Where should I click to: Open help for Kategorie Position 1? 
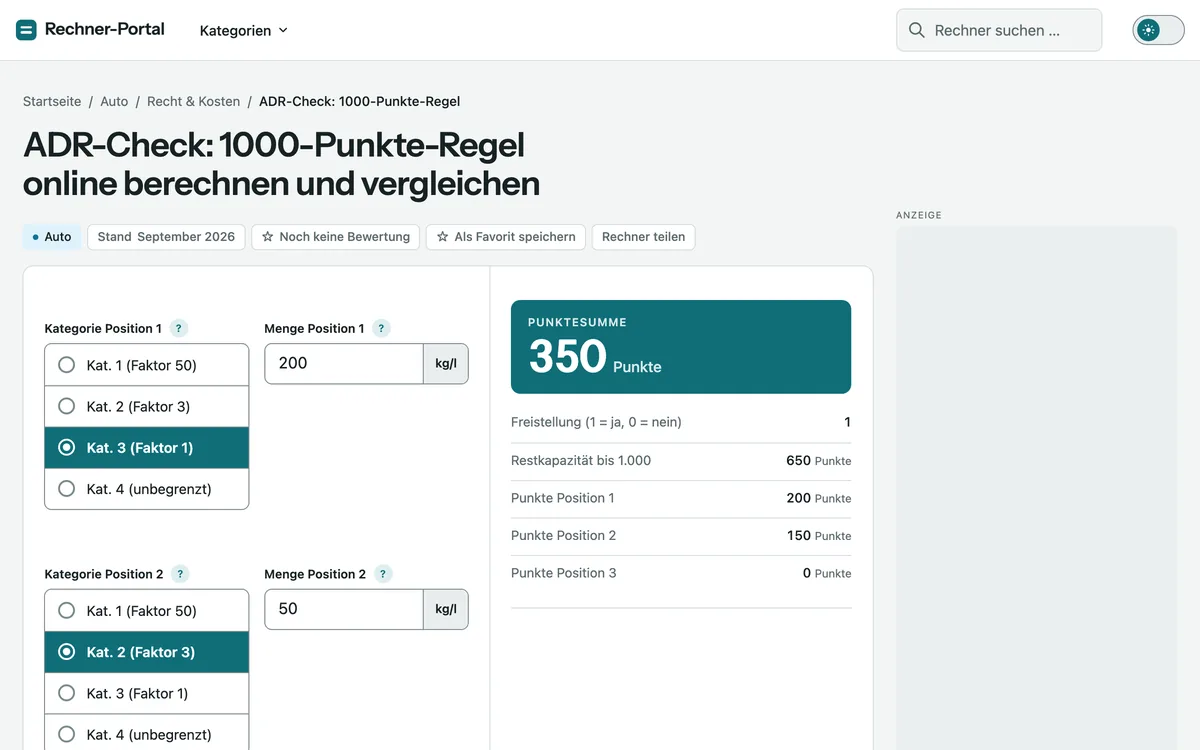click(179, 328)
